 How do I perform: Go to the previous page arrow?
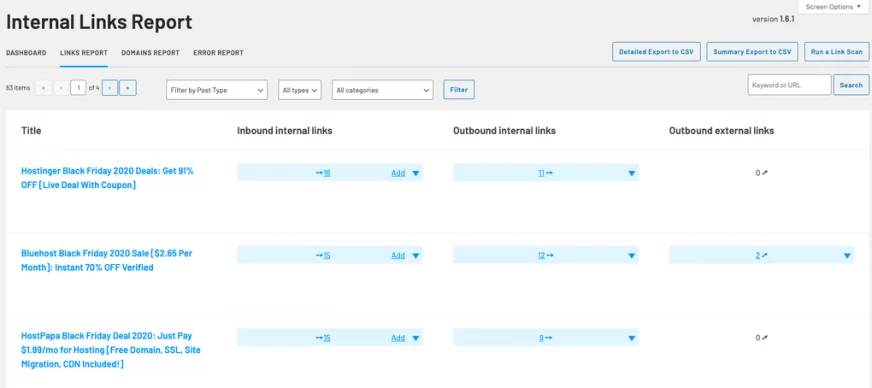click(x=61, y=88)
